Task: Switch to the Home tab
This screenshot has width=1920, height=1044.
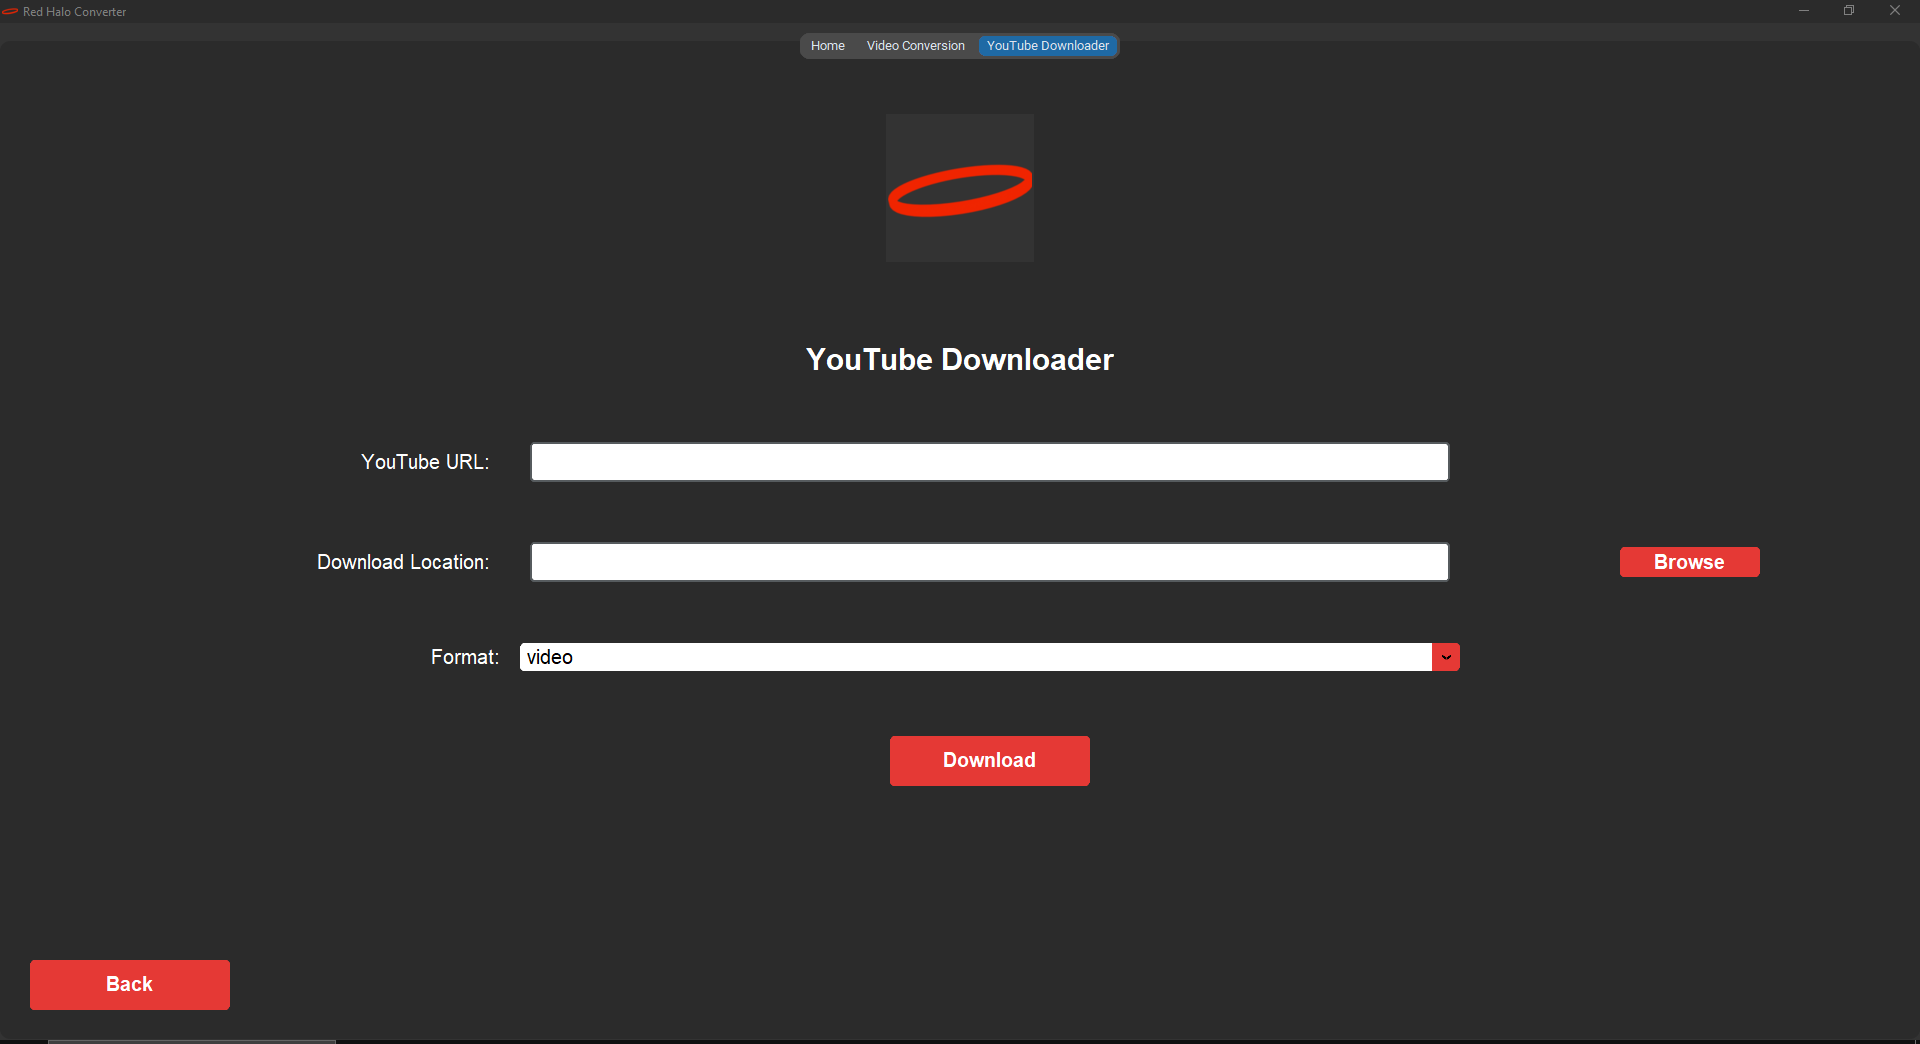Action: click(827, 46)
